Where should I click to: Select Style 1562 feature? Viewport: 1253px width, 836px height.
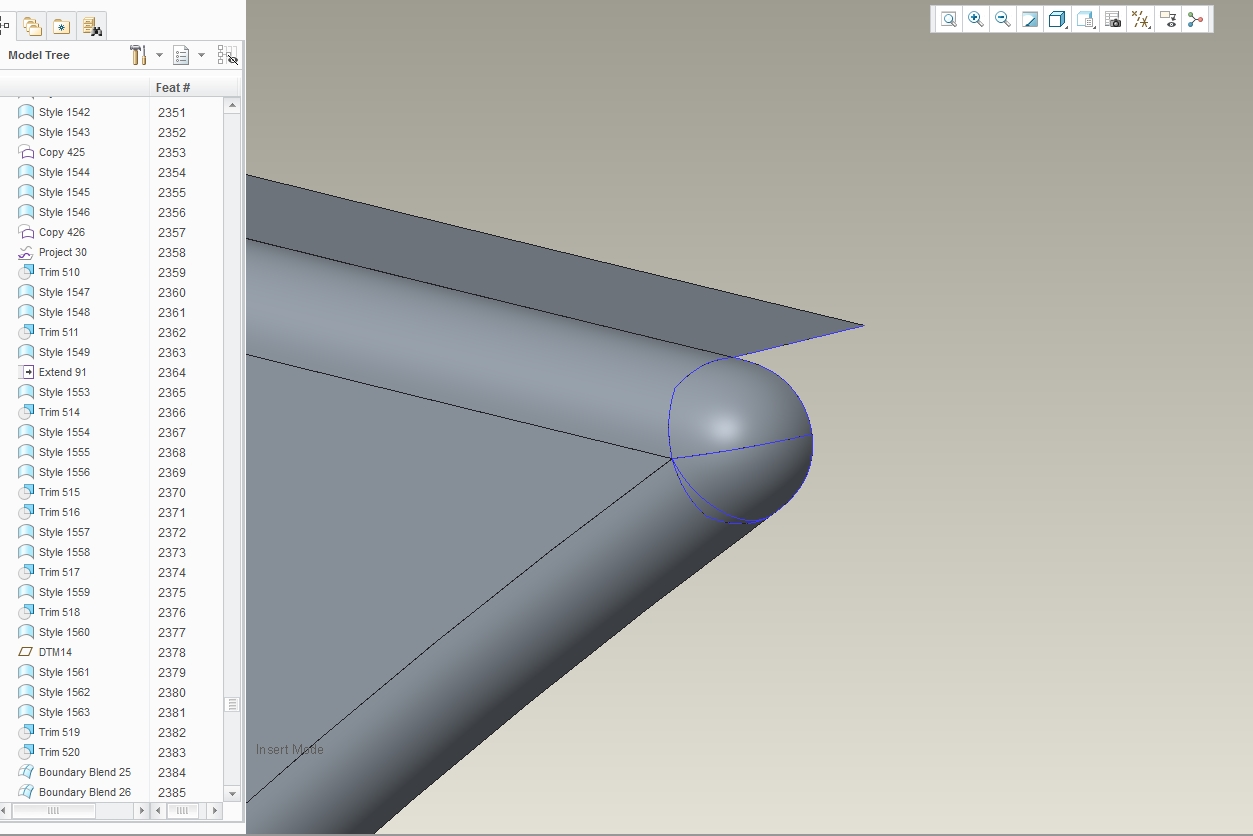pyautogui.click(x=64, y=692)
